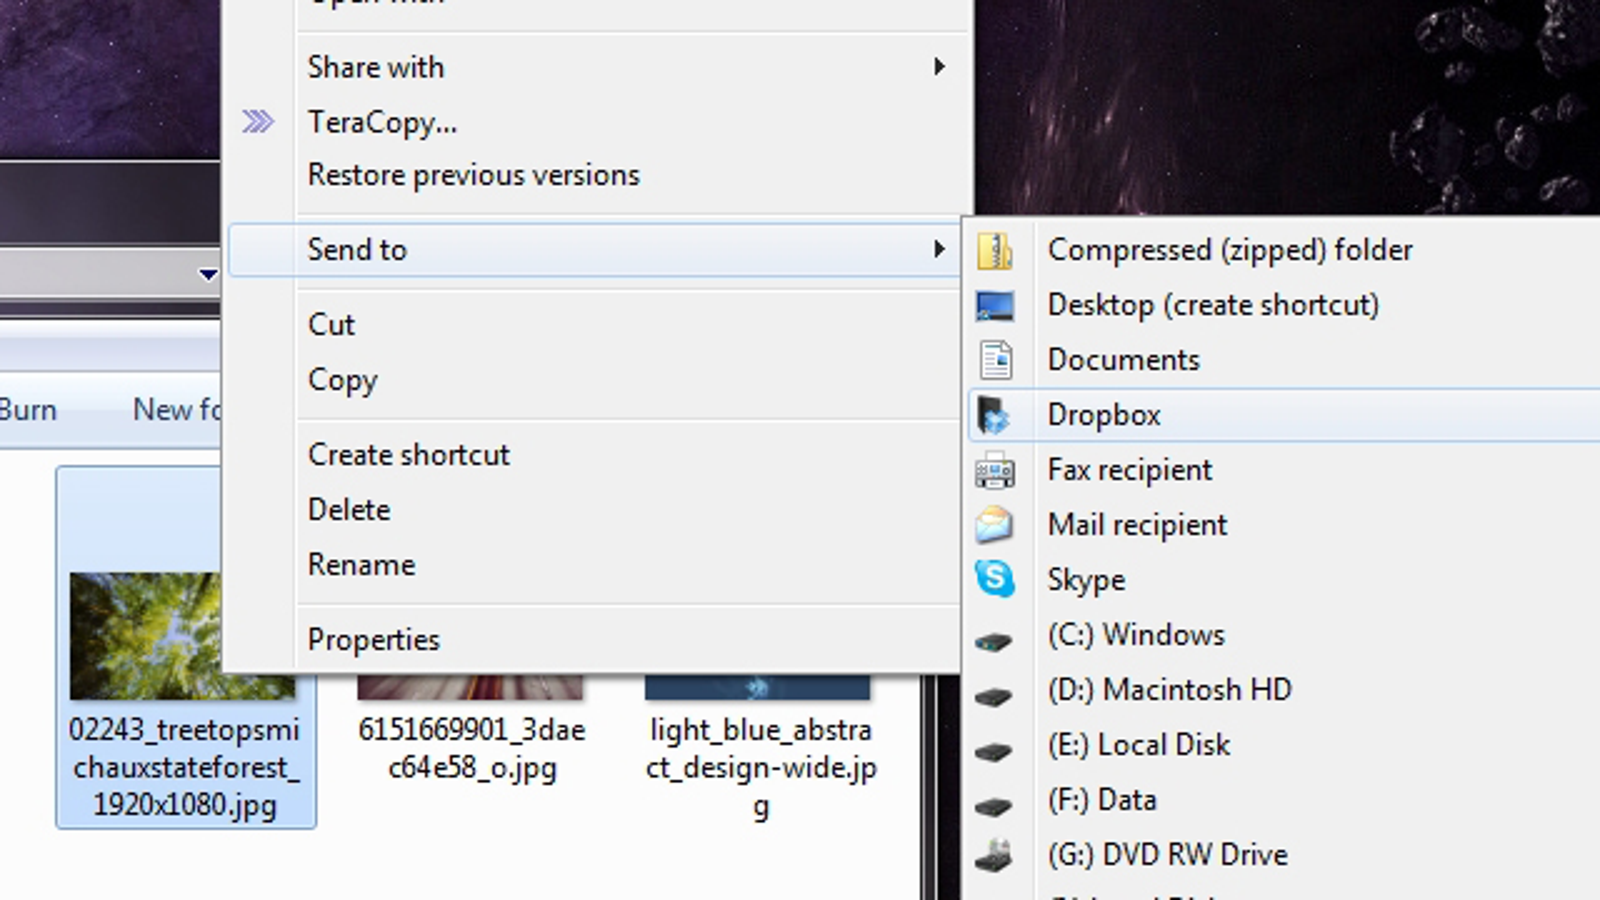Click the Skype logo icon
The height and width of the screenshot is (900, 1600).
(995, 579)
